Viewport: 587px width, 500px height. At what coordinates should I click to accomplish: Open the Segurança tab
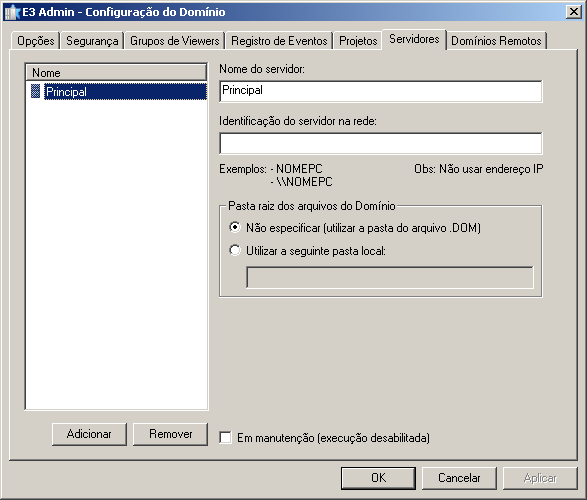92,40
